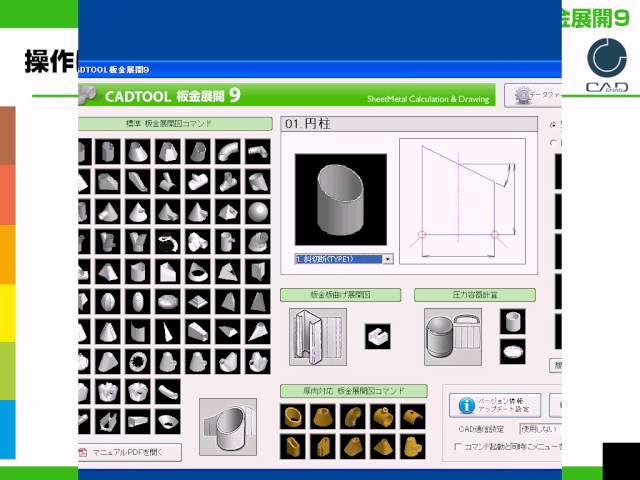Open the データファ... gear button
The height and width of the screenshot is (480, 640).
click(x=533, y=96)
